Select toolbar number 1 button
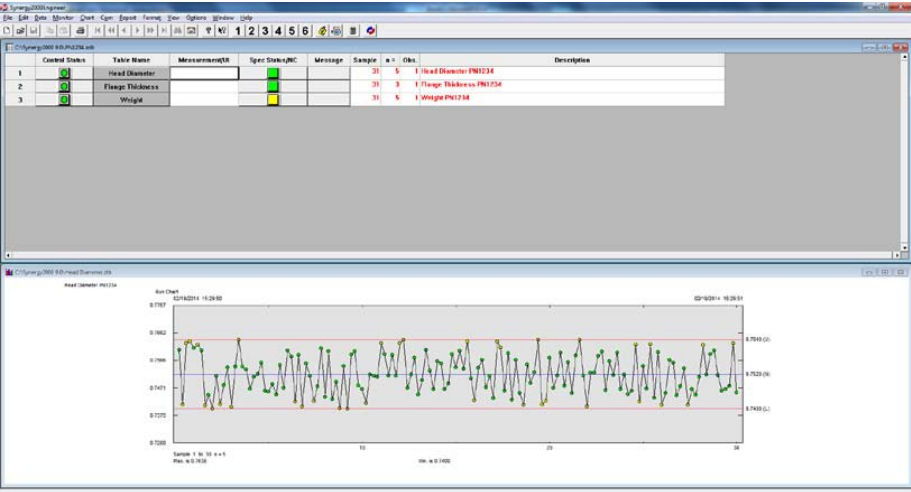Image resolution: width=911 pixels, height=492 pixels. pyautogui.click(x=238, y=31)
